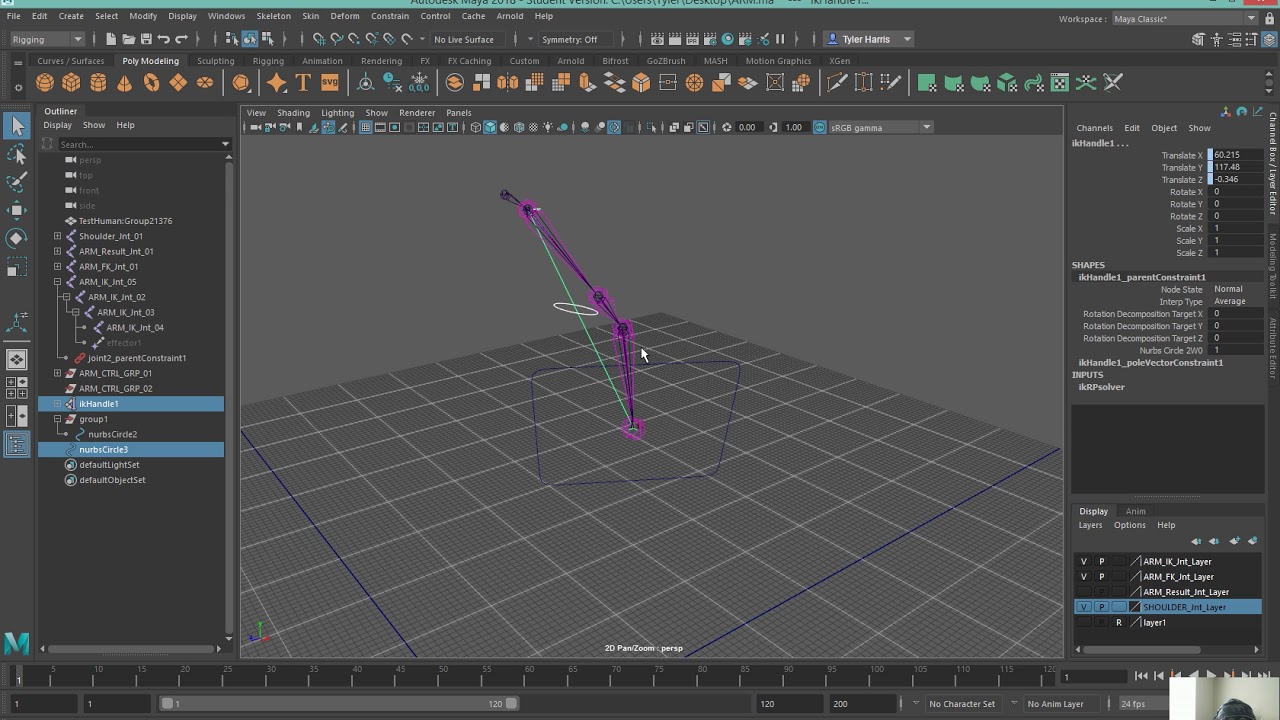Switch to the Anim tab in Layer Editor
The height and width of the screenshot is (720, 1280).
click(x=1135, y=511)
